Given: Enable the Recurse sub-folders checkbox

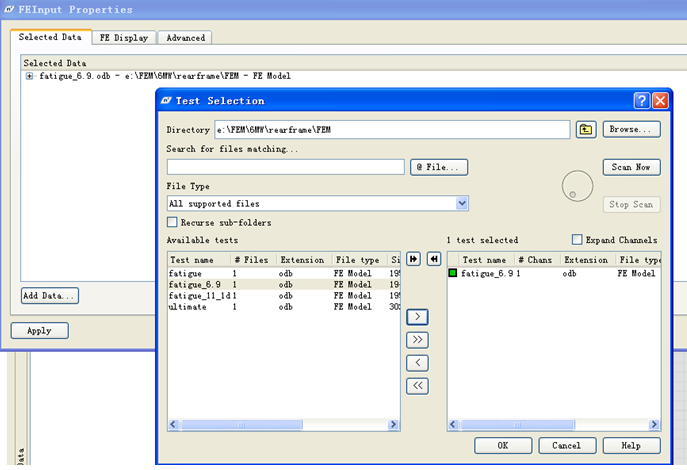Looking at the screenshot, I should coord(172,222).
